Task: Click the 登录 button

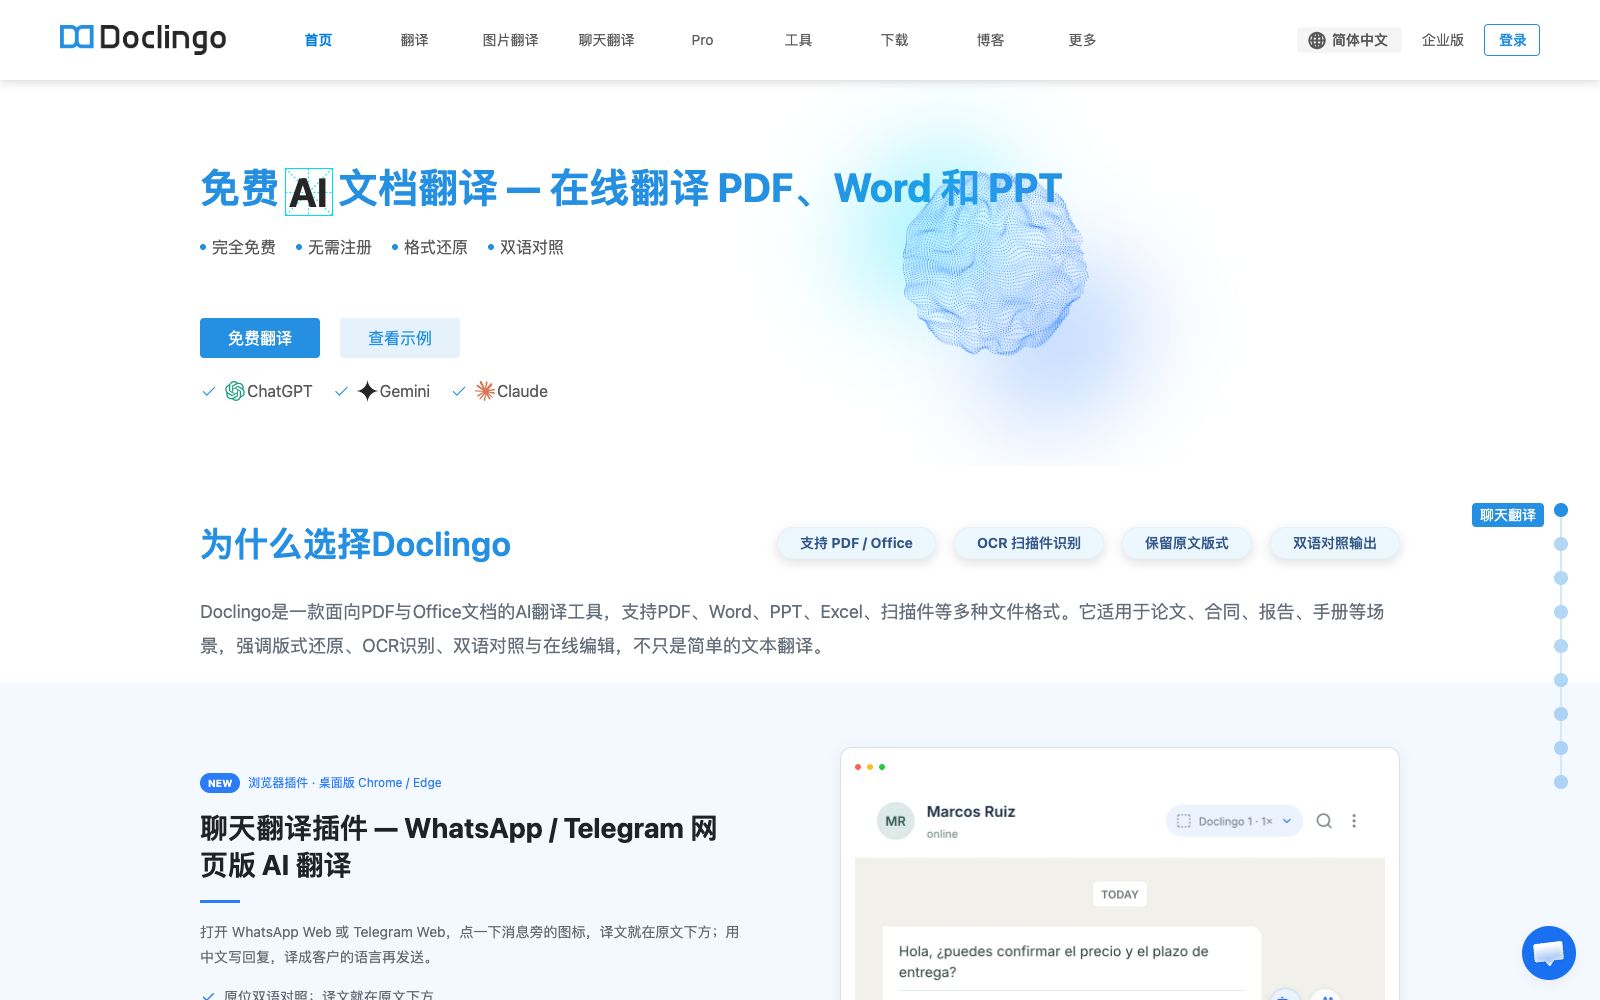Action: coord(1512,40)
